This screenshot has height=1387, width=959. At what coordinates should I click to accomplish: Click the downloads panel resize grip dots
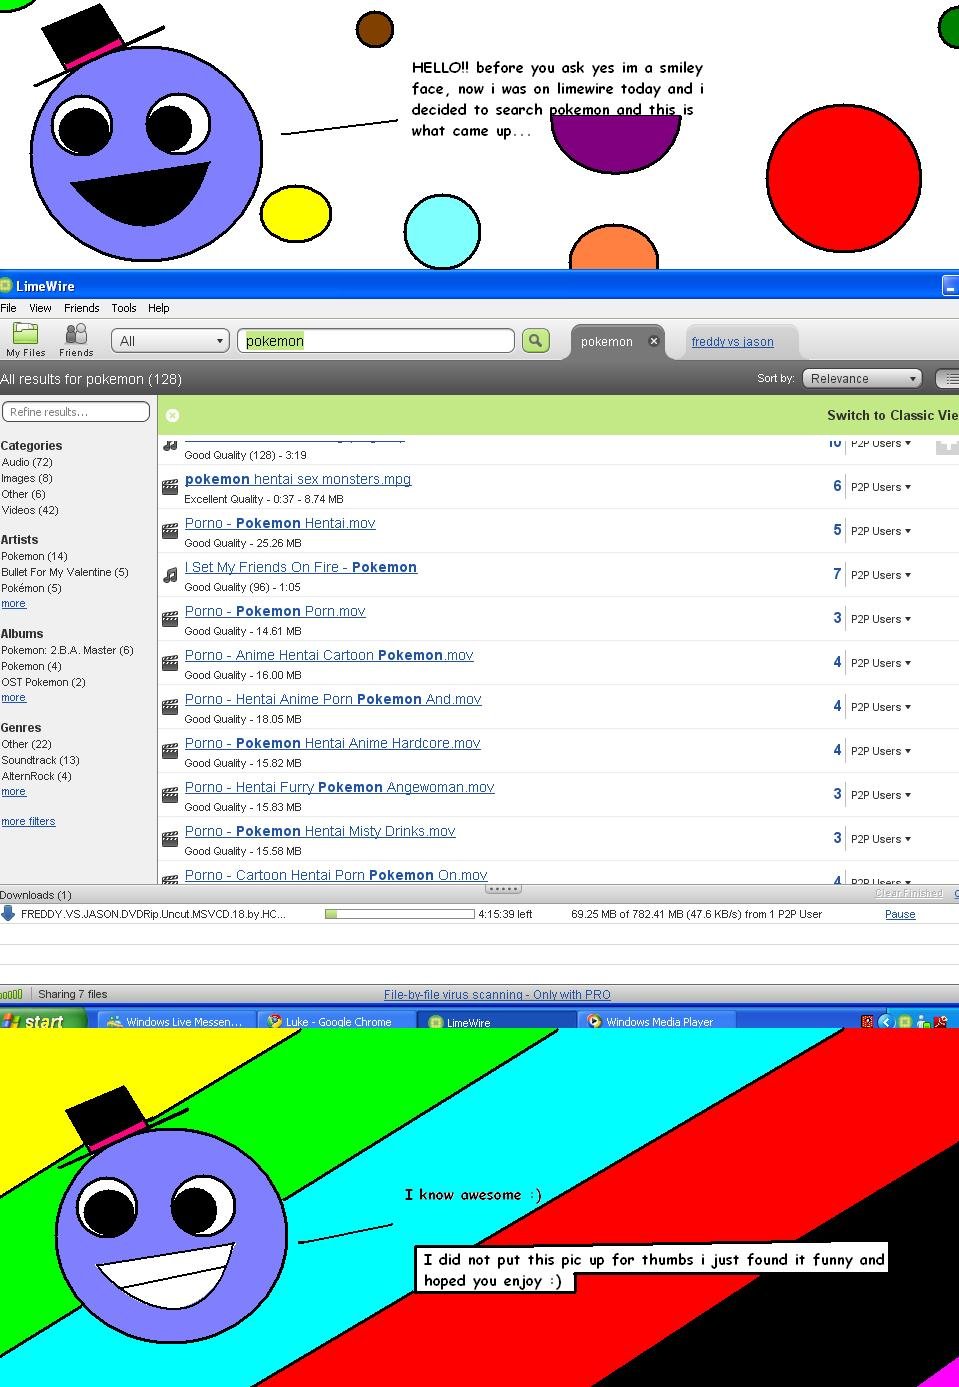(x=502, y=889)
